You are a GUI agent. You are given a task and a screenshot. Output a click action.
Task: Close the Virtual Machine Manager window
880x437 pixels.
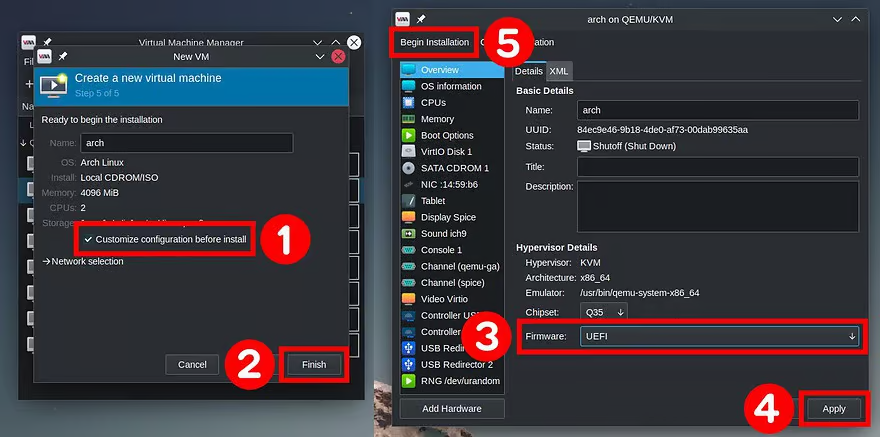(x=354, y=43)
